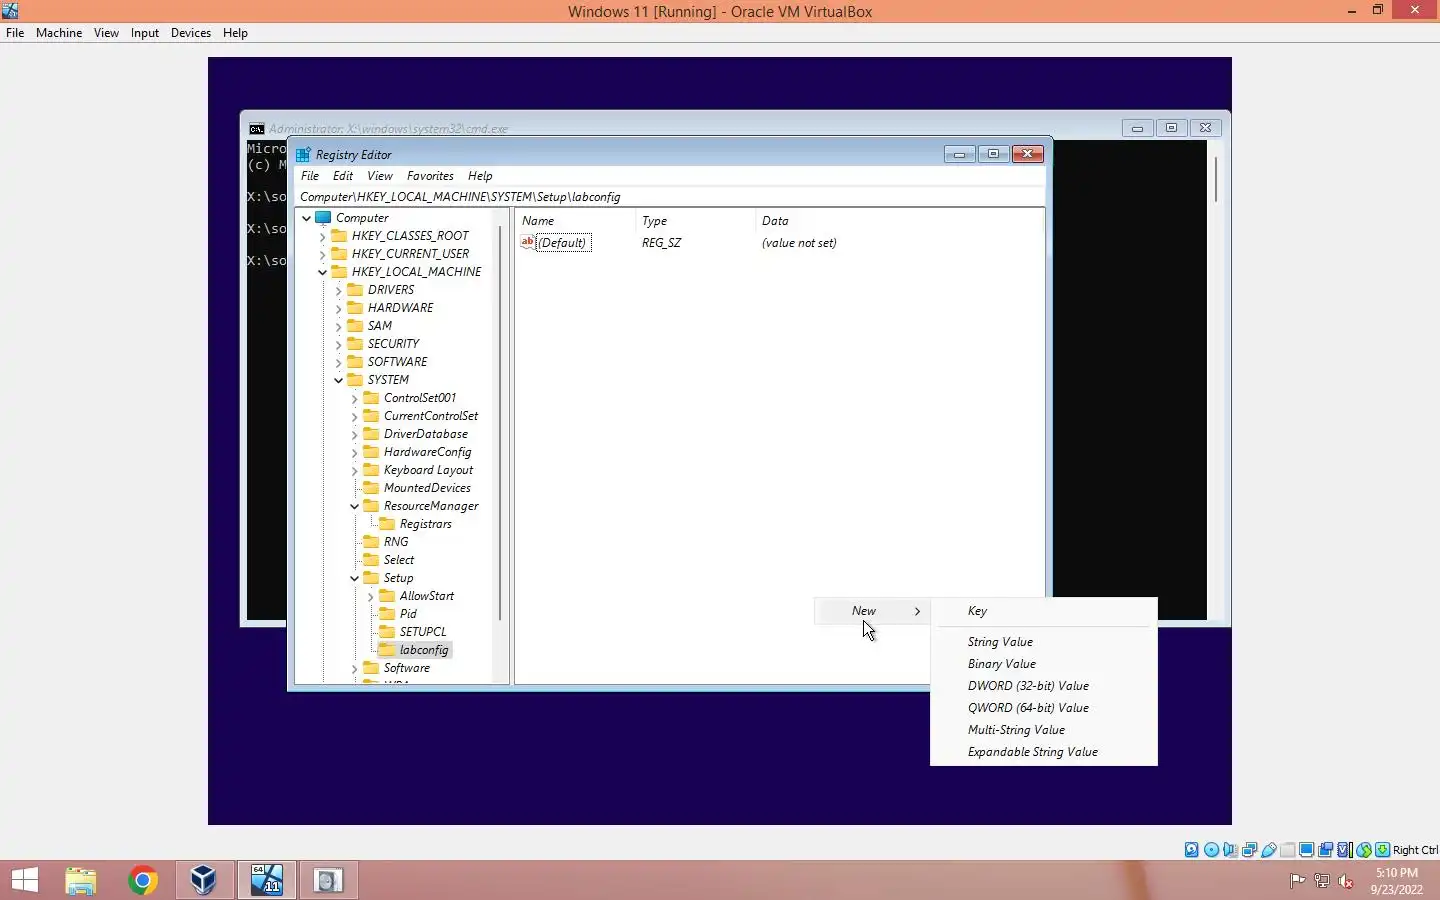Choose String Value from the submenu

click(1044, 642)
